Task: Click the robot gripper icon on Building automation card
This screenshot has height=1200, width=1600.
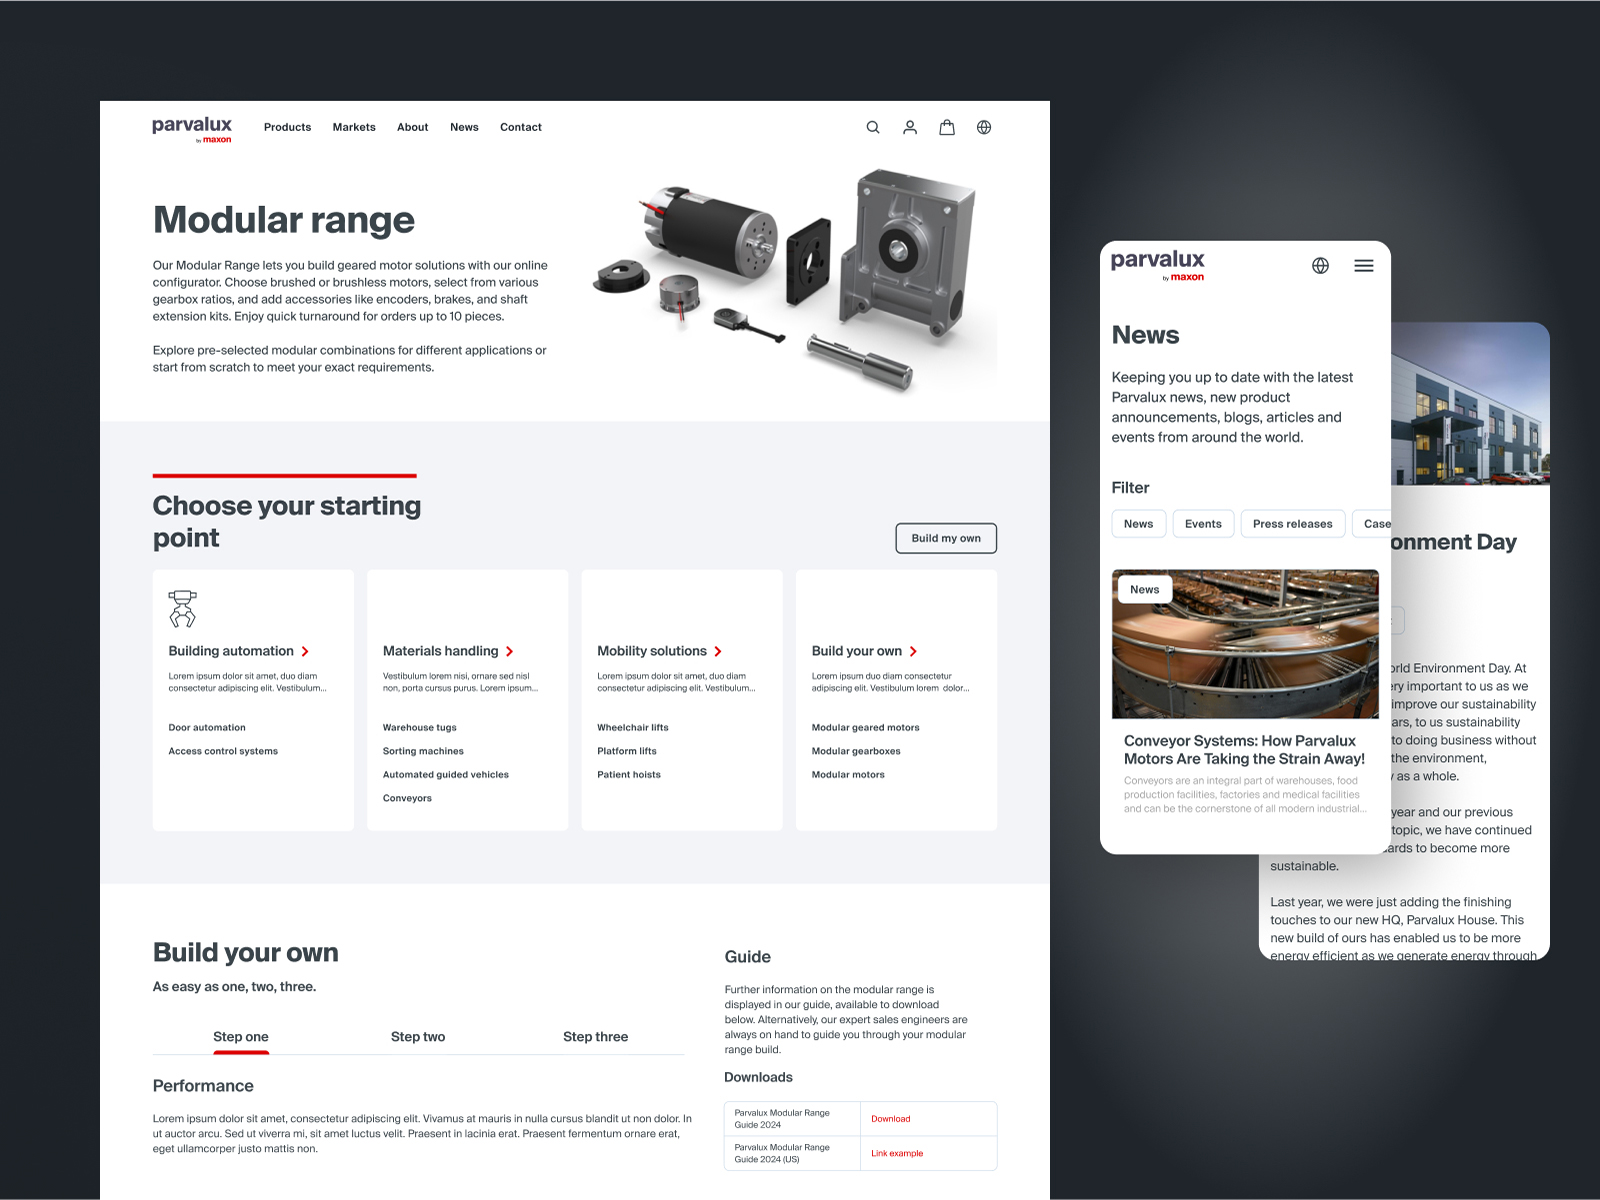Action: click(x=182, y=609)
